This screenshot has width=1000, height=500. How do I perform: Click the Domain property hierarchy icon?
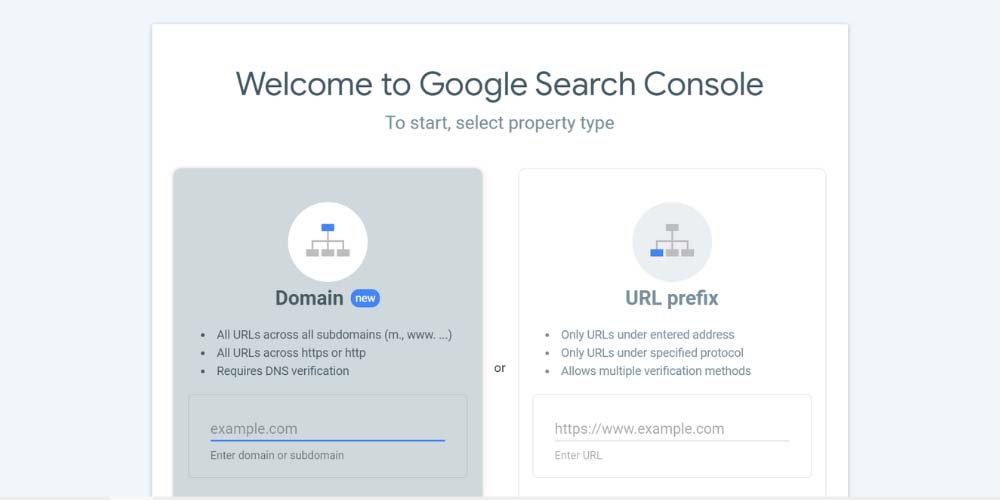328,242
